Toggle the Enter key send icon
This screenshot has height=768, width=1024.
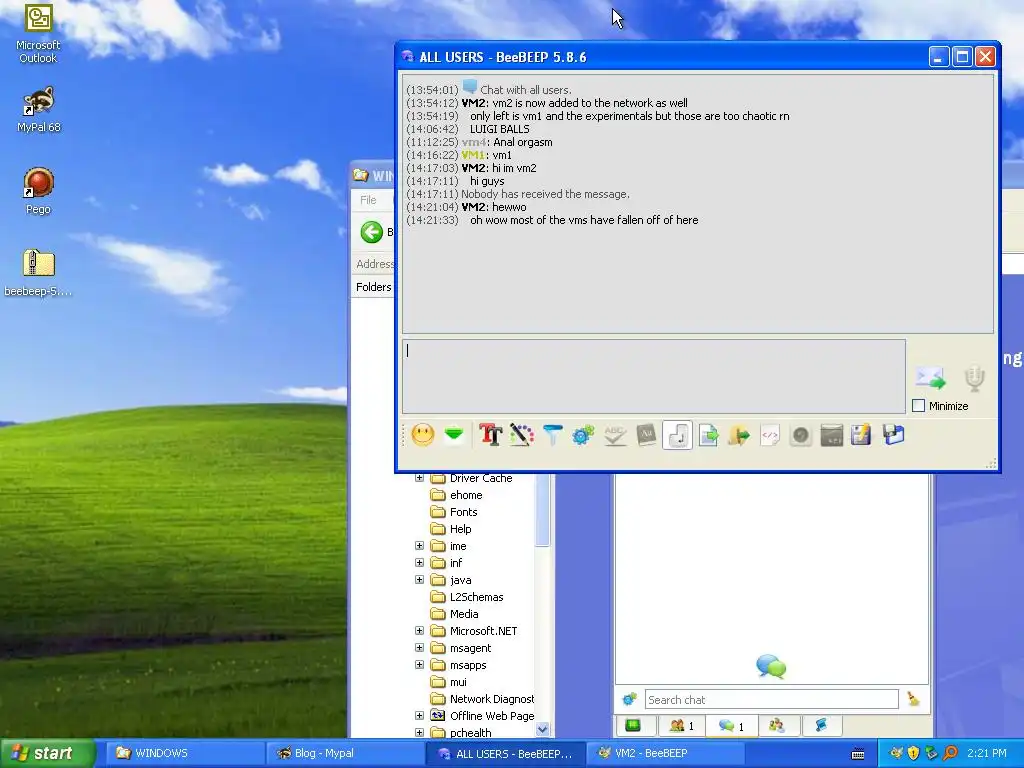tap(677, 435)
